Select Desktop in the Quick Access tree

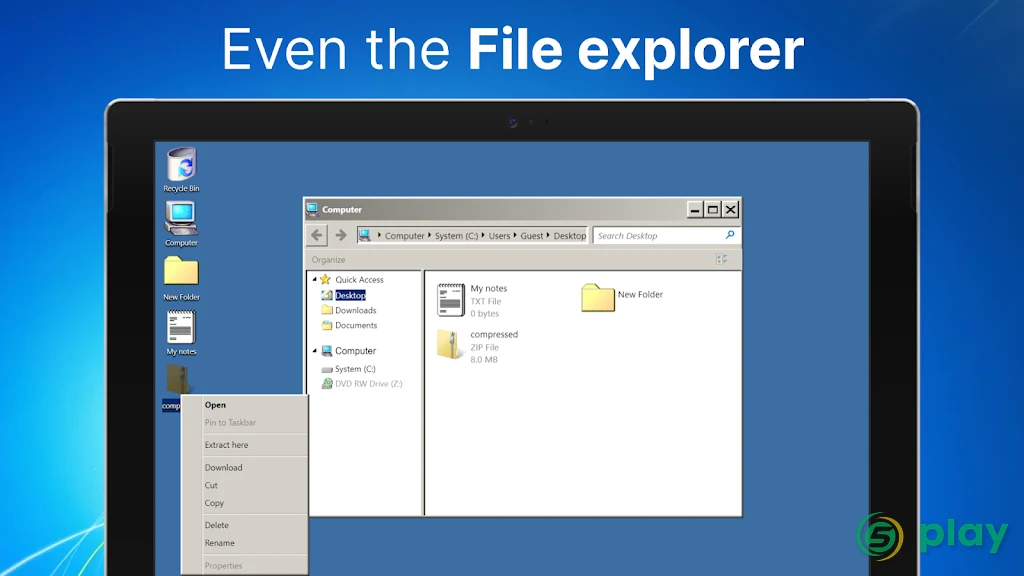[350, 295]
